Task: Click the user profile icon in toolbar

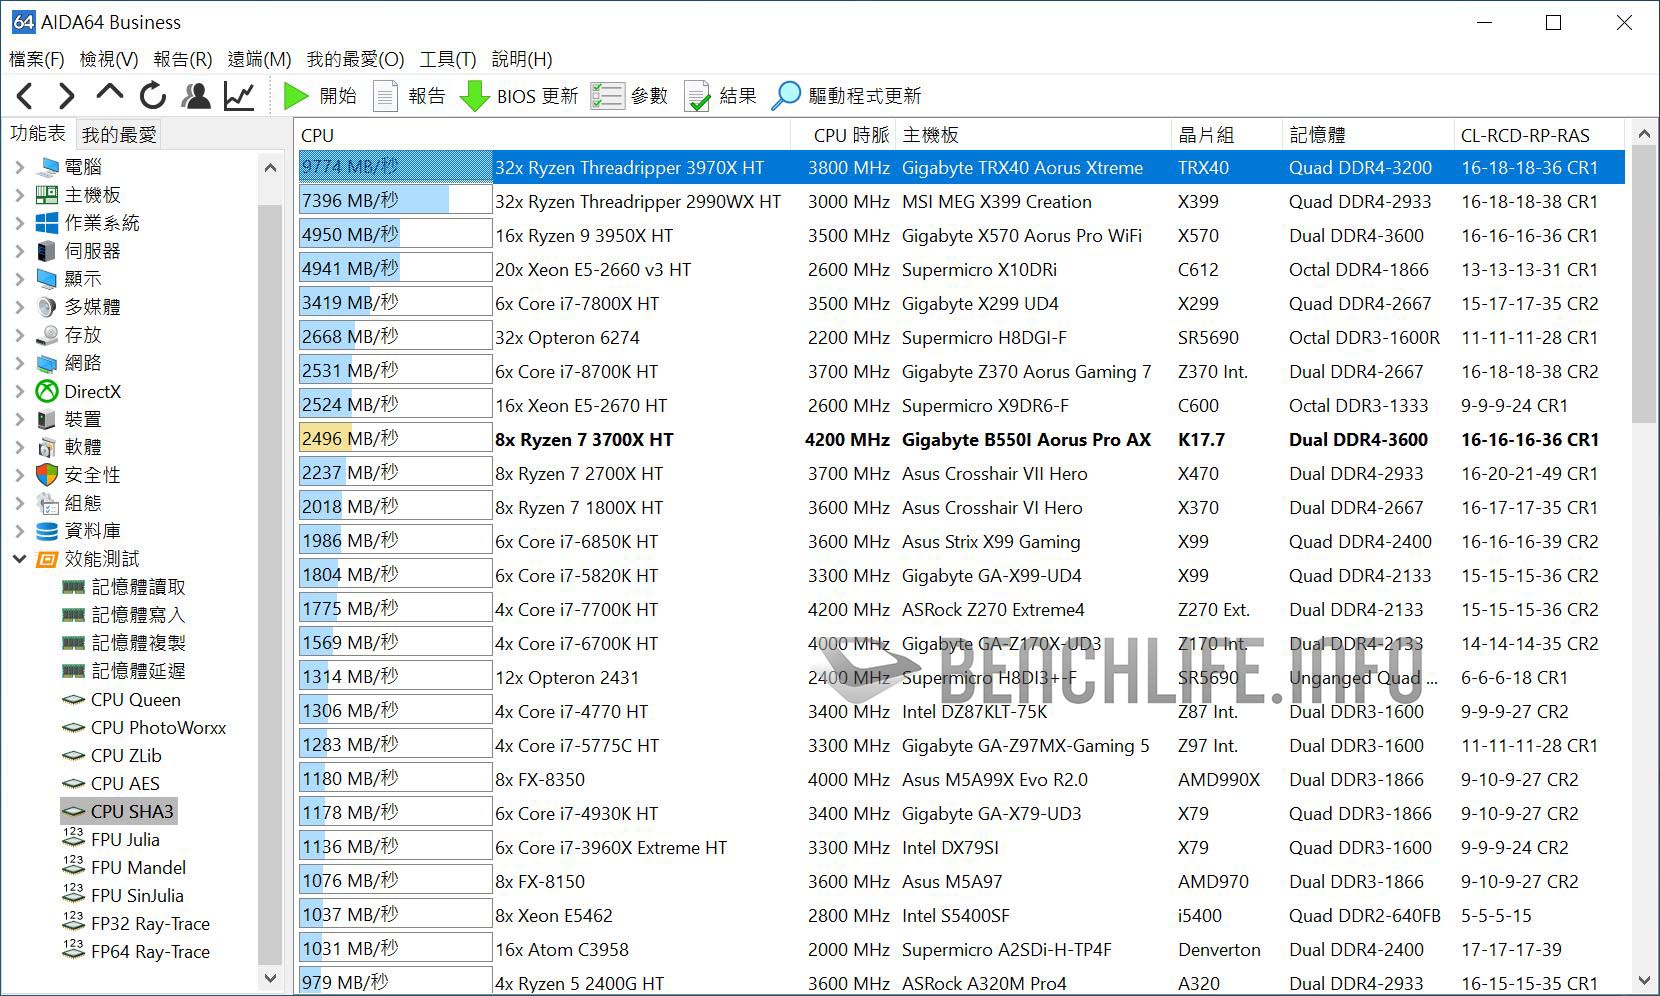Action: (196, 96)
